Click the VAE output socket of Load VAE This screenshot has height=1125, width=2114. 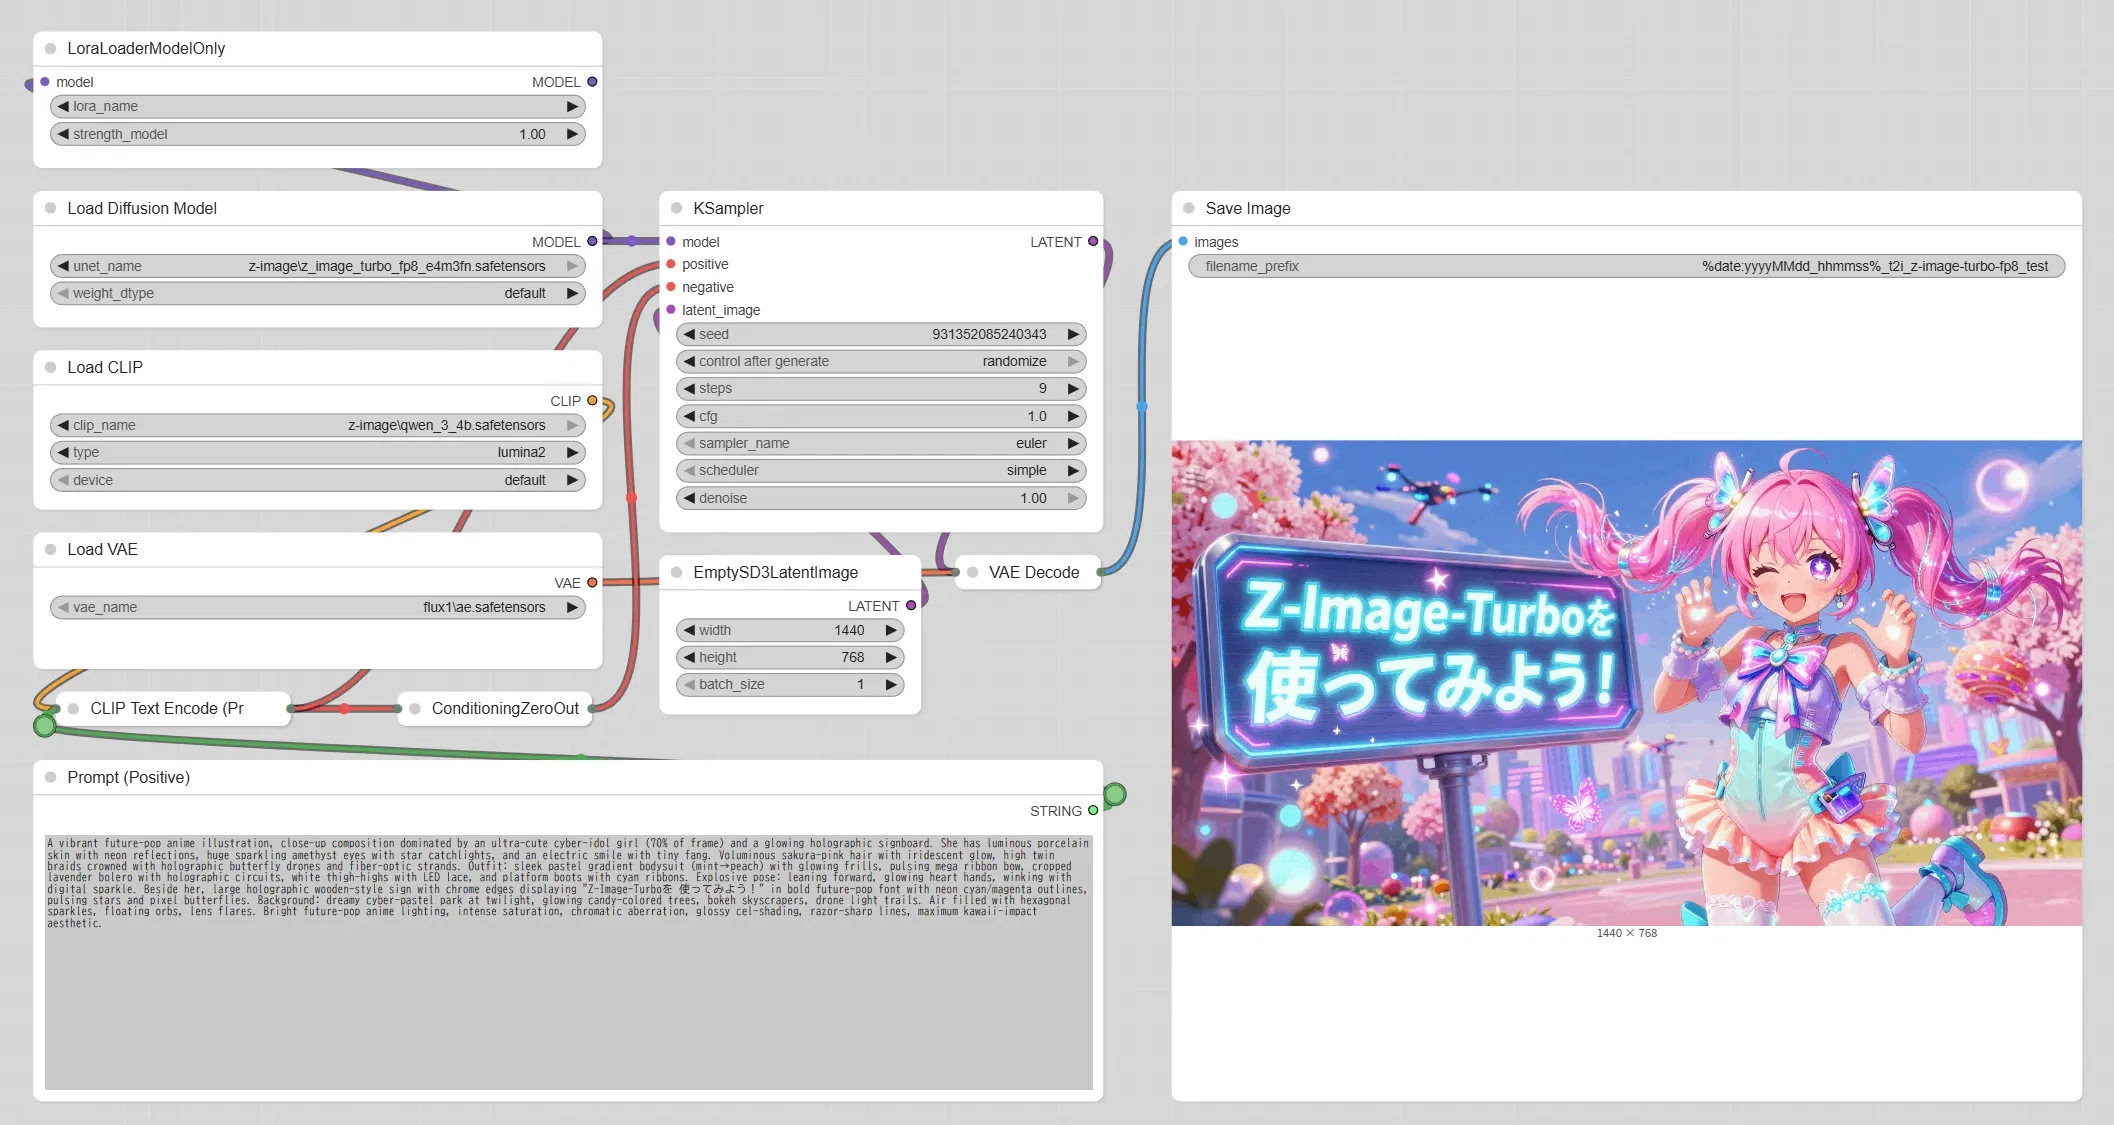(592, 583)
